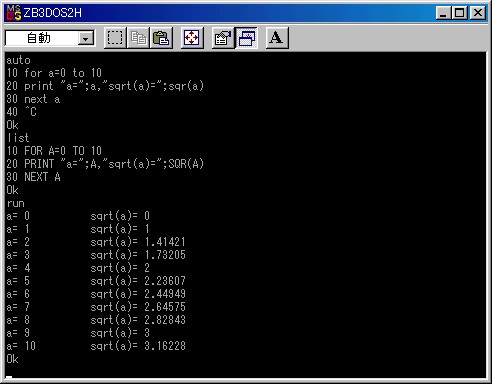Click the '20 PRINT' listing line

(105, 164)
